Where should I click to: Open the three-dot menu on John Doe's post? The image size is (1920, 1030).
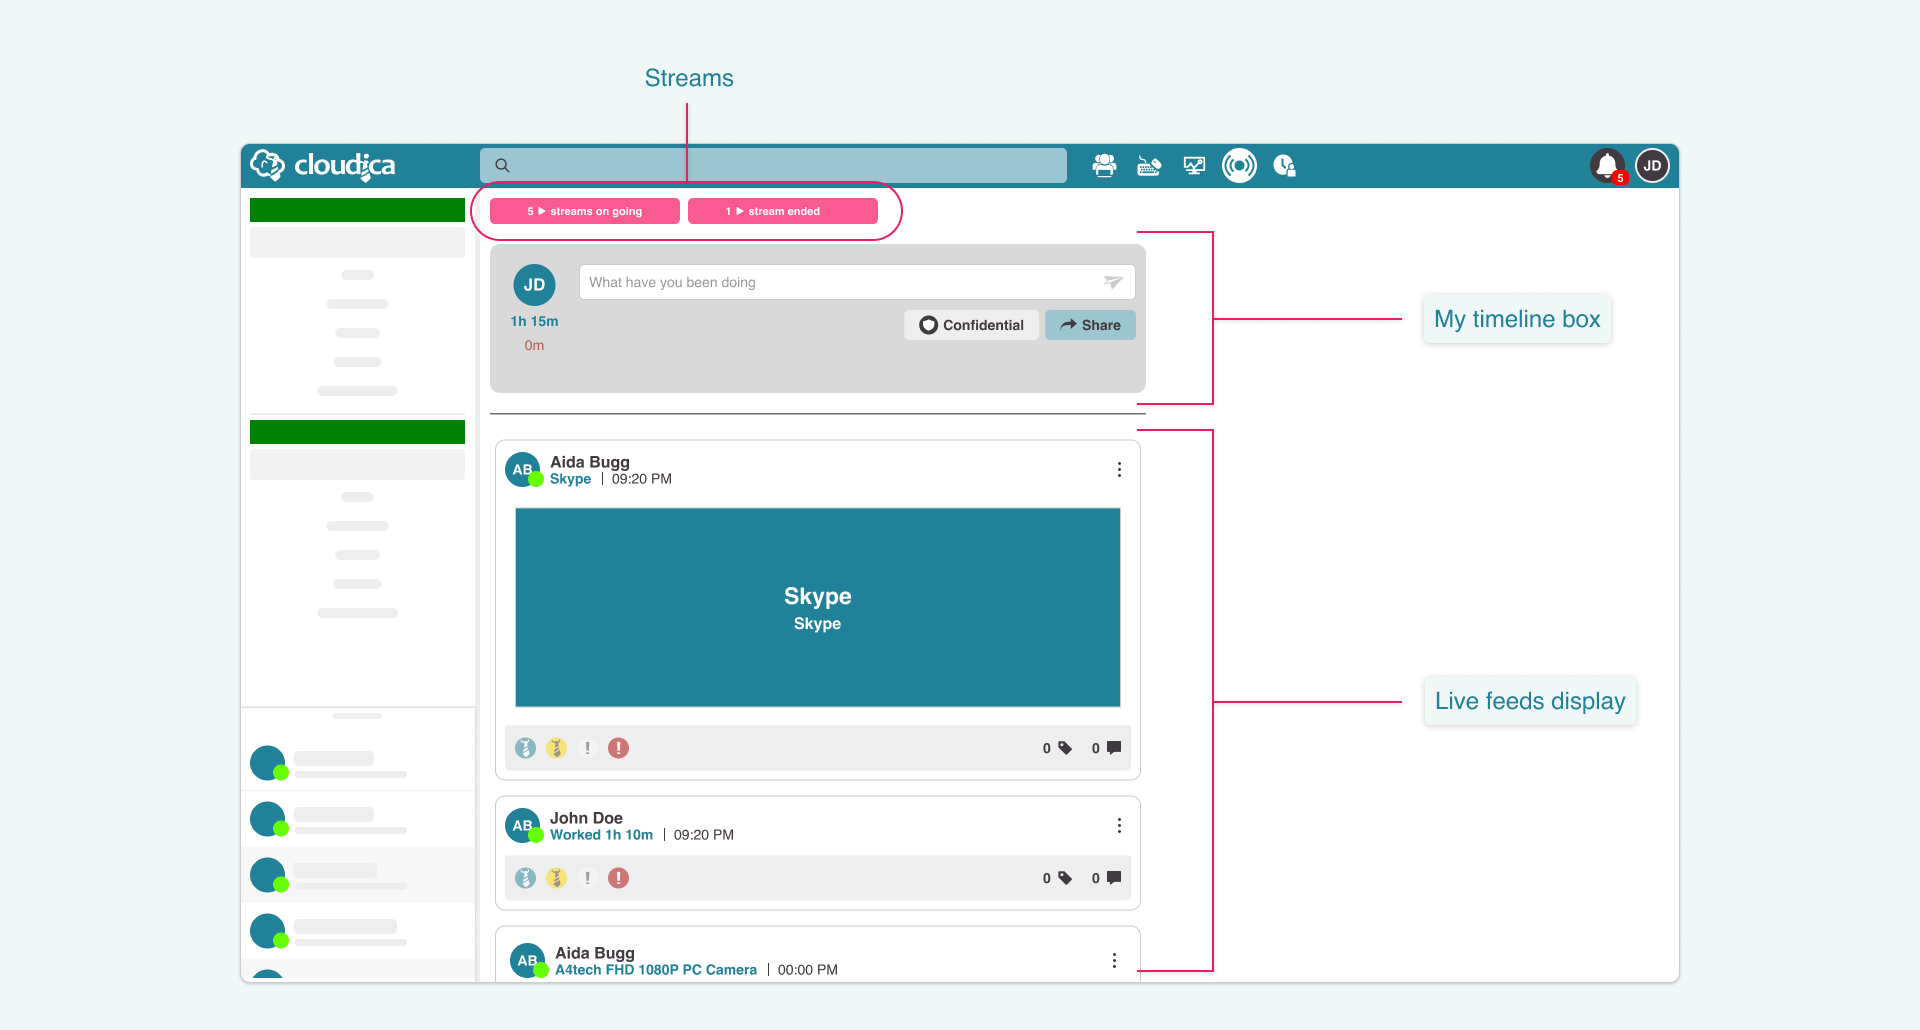tap(1119, 826)
